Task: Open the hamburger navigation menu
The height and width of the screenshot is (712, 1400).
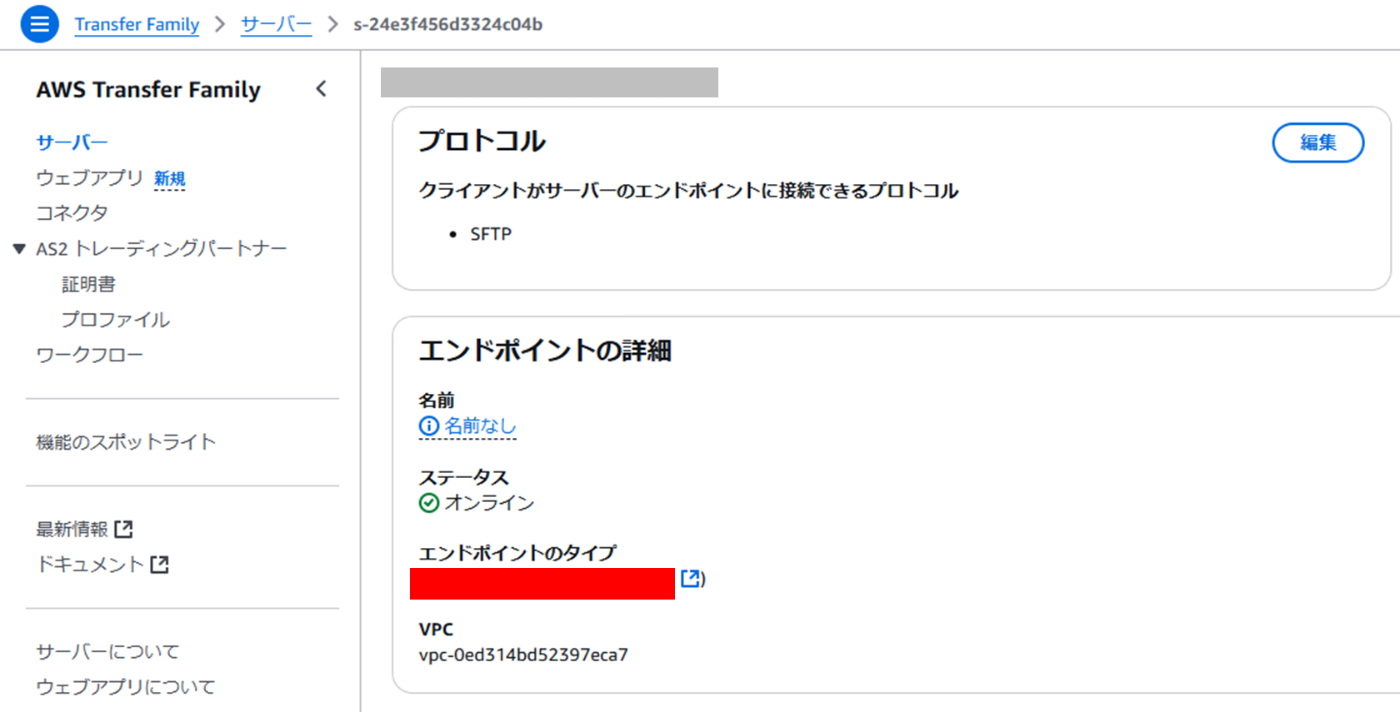Action: point(39,24)
